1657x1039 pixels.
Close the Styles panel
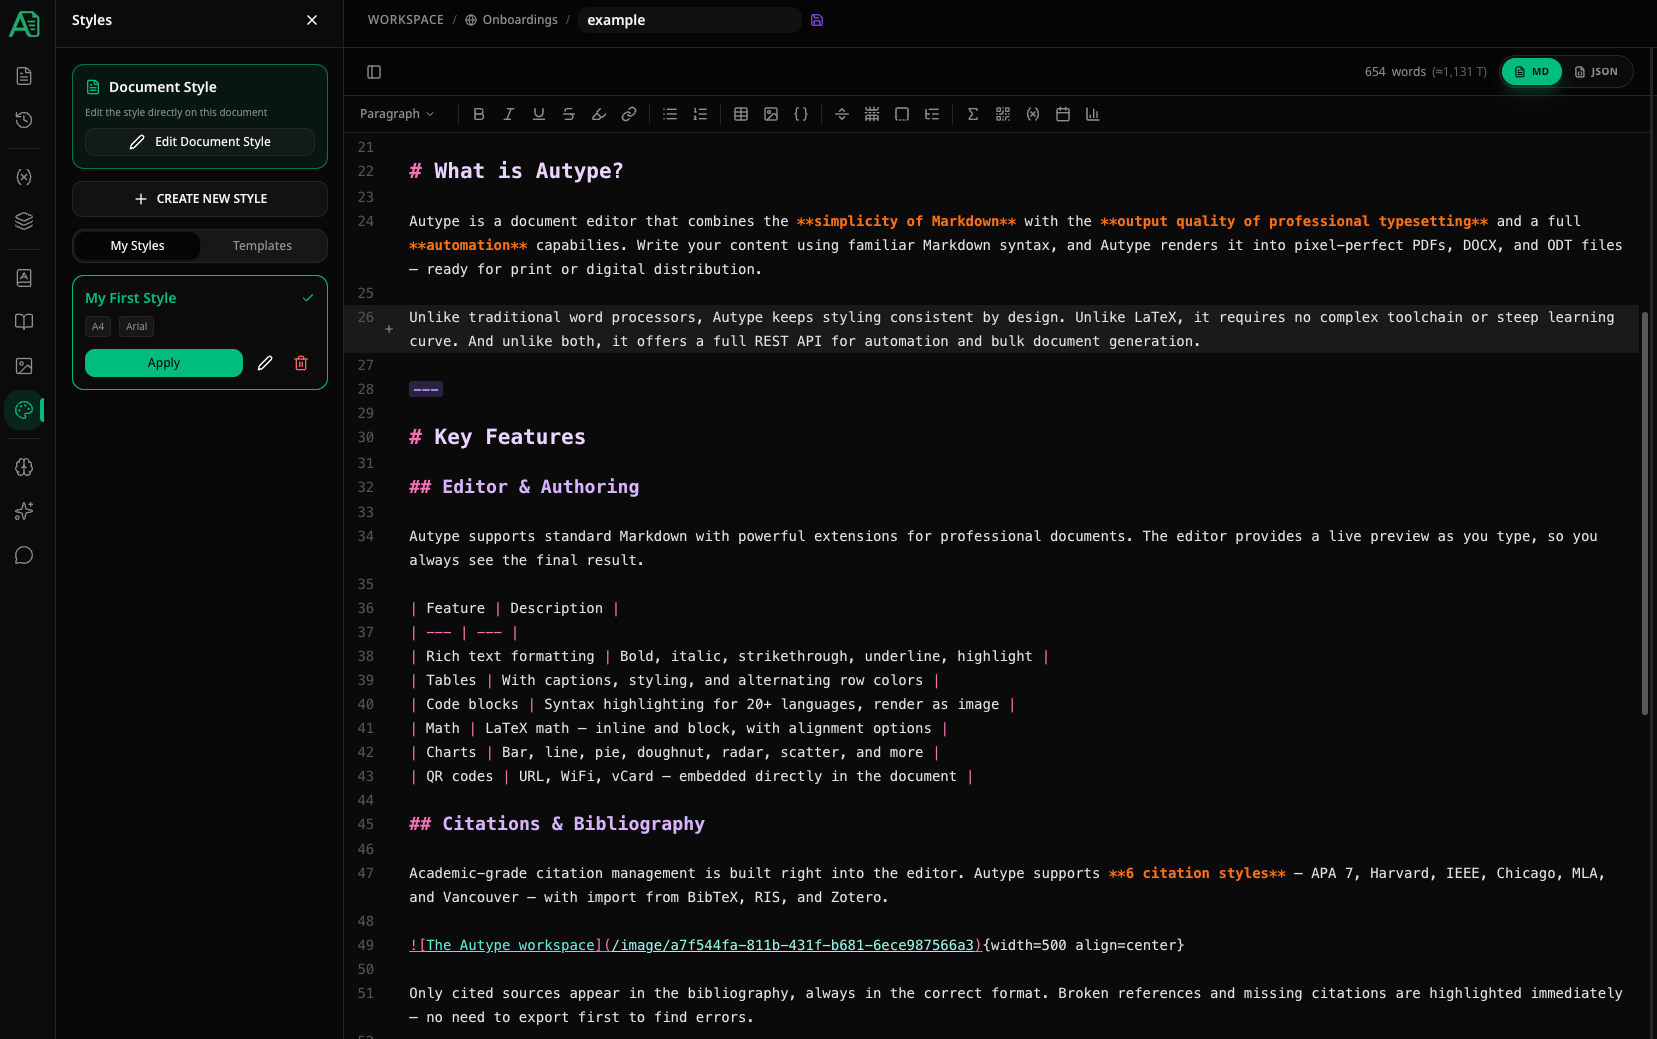[312, 20]
